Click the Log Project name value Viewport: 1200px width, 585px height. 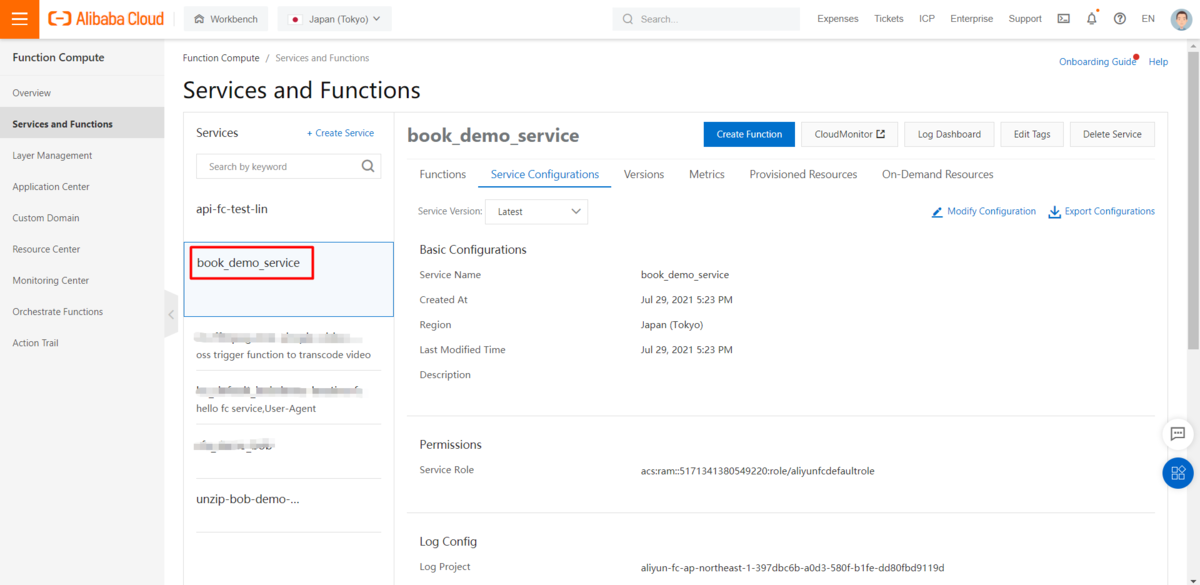792,567
